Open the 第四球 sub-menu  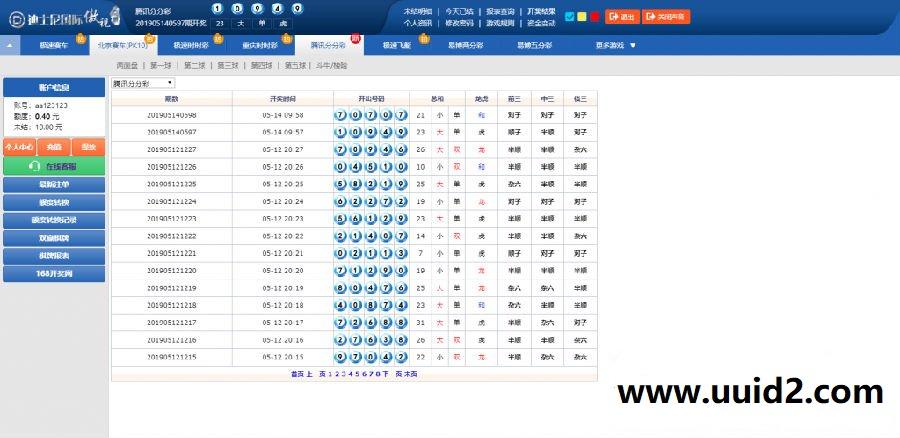click(x=261, y=65)
